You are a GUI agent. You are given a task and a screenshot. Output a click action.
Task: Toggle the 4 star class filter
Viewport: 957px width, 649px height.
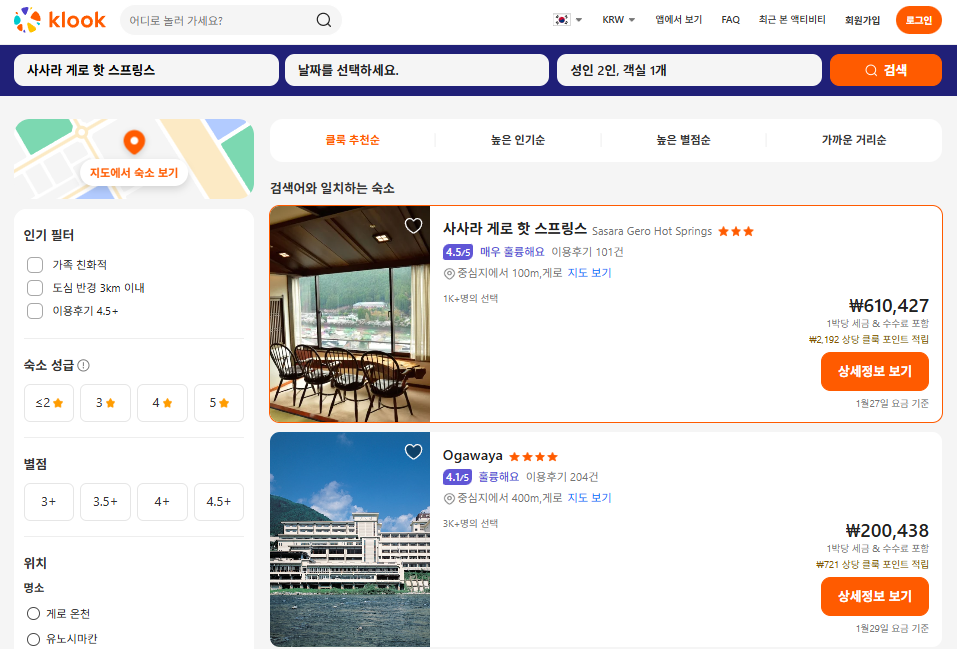click(162, 403)
